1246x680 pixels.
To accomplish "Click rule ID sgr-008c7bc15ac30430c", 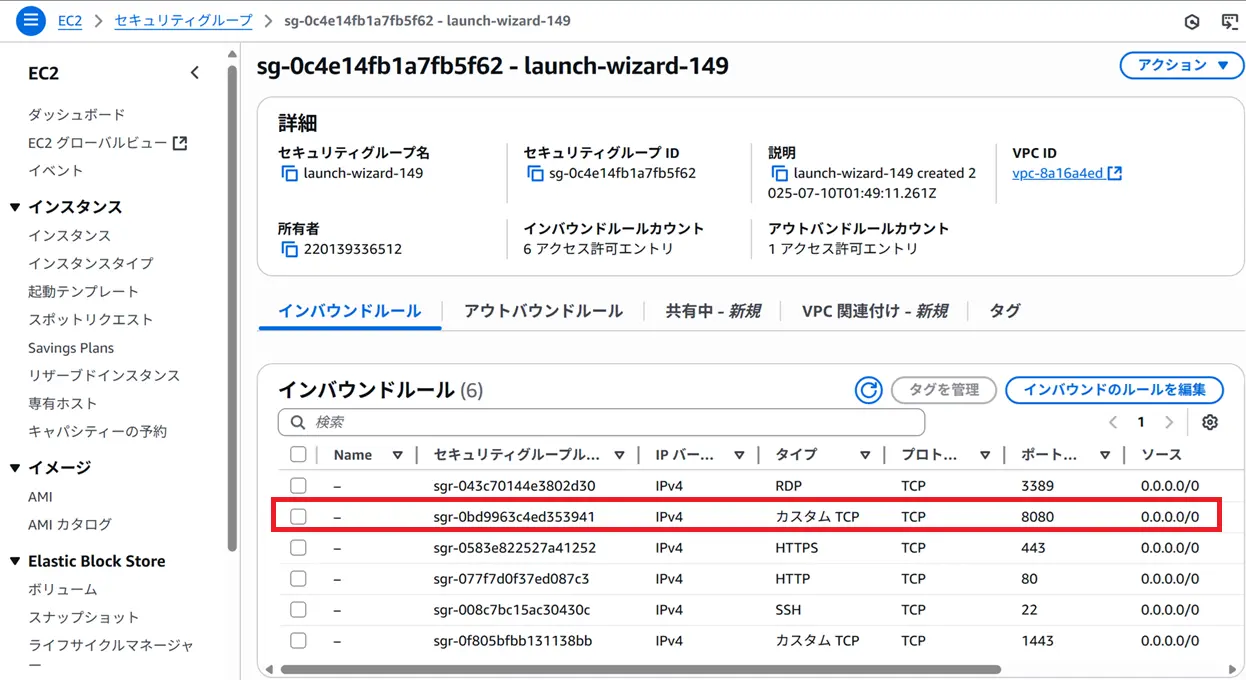I will (x=512, y=610).
